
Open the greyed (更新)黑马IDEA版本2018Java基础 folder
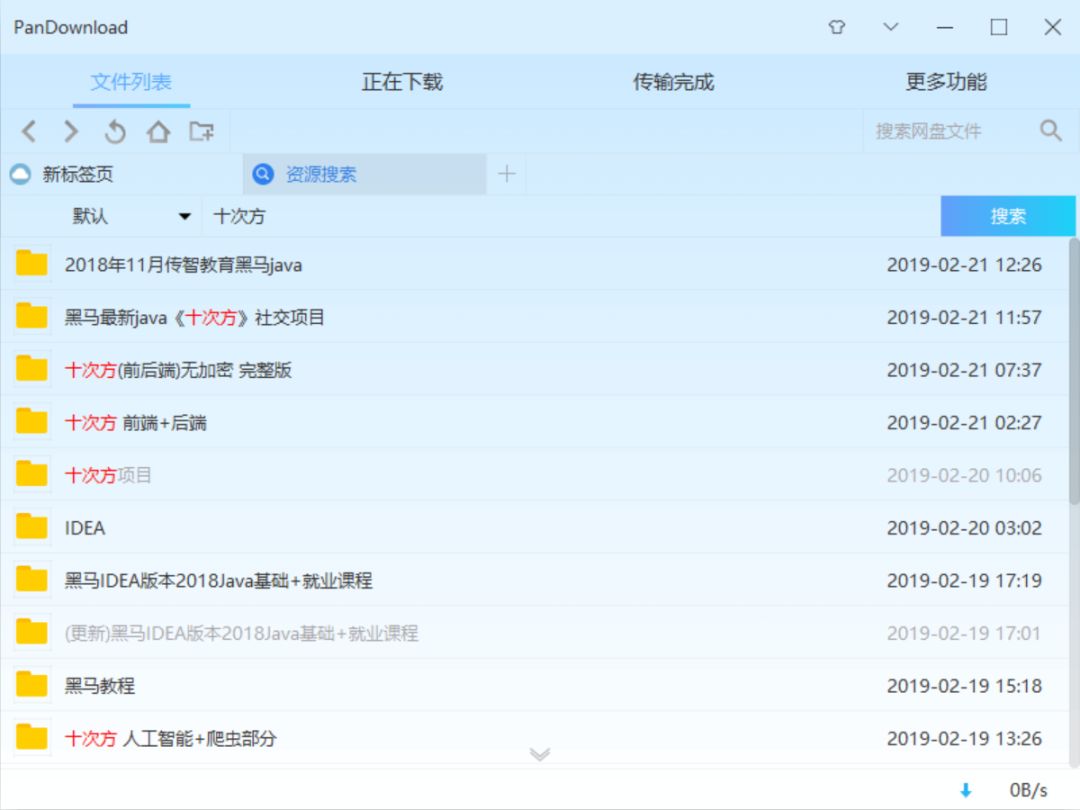[534, 633]
